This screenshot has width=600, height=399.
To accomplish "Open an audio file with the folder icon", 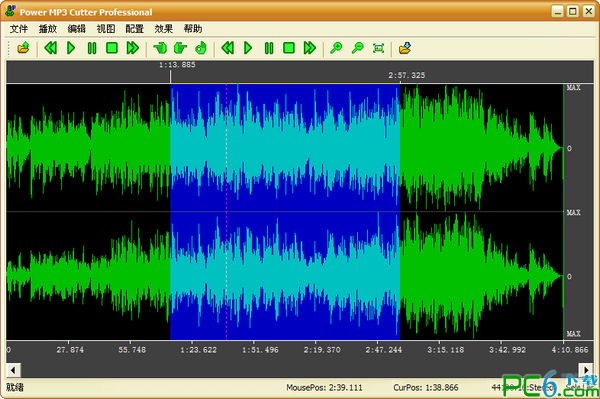I will 23,48.
